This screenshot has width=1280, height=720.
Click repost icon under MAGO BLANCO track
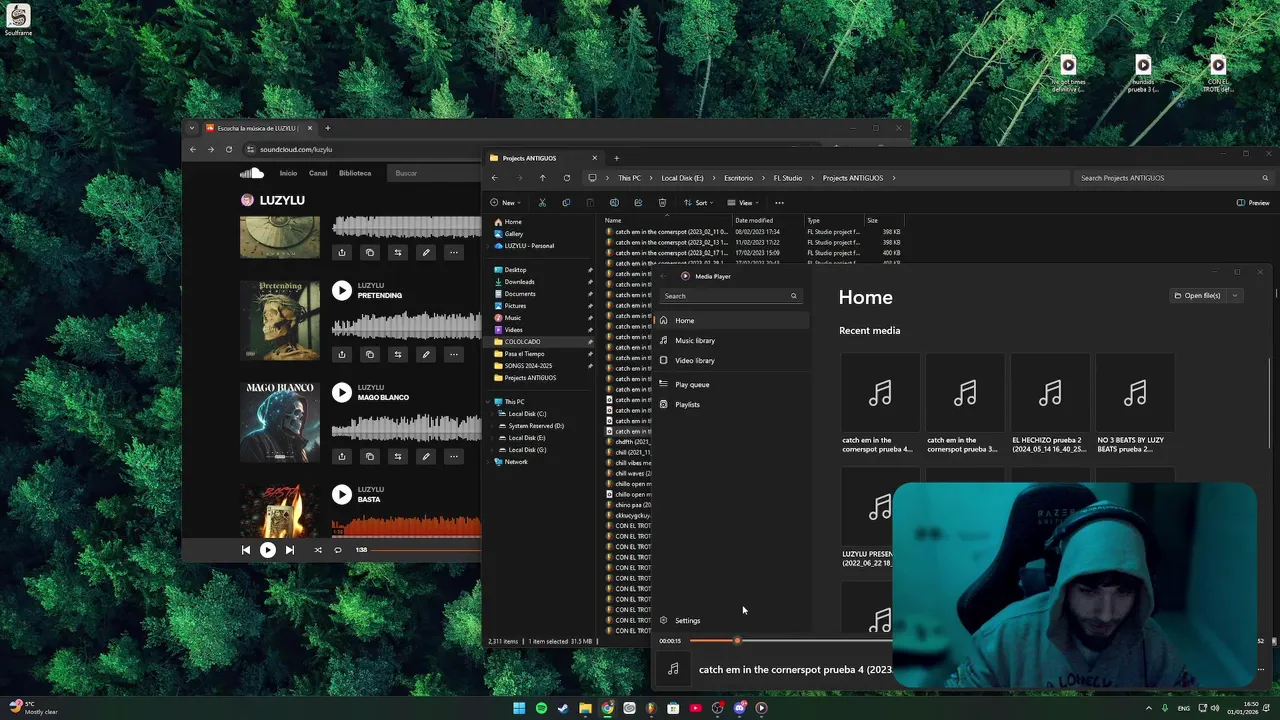tap(398, 456)
